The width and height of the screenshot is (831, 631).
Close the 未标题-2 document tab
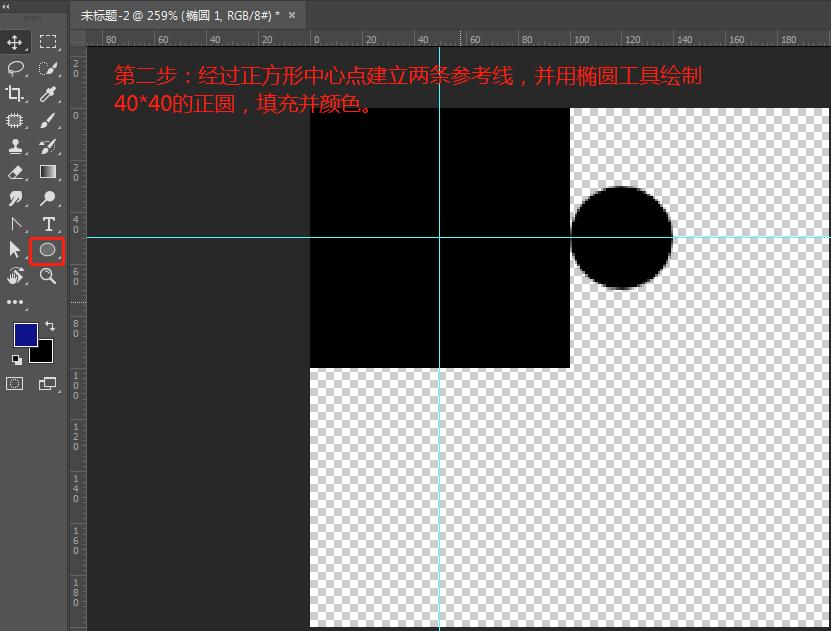pos(290,16)
